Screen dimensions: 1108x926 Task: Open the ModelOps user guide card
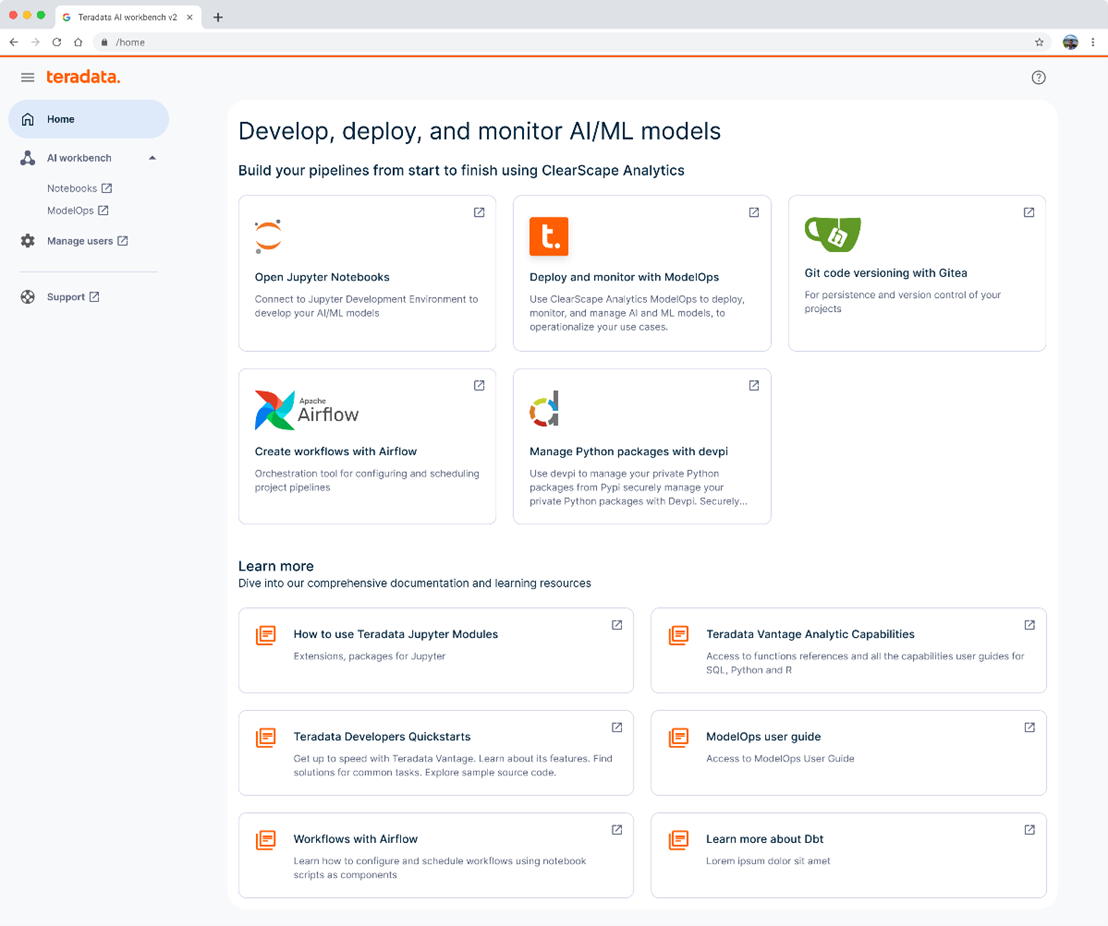pos(763,737)
